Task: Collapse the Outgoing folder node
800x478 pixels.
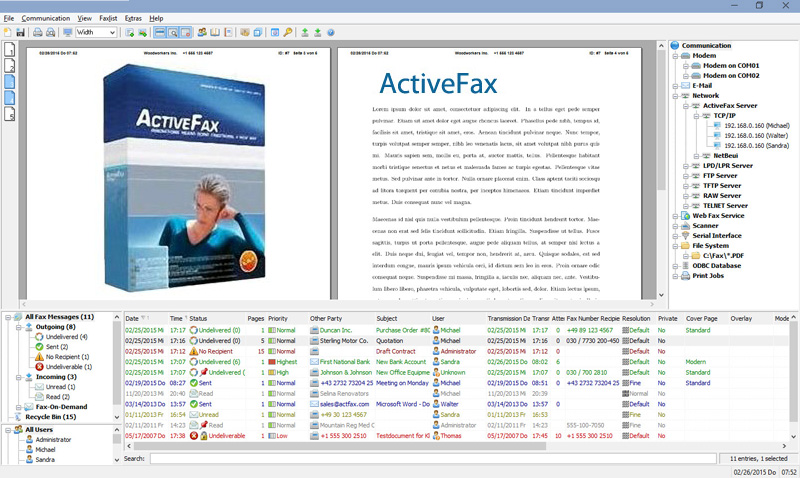Action: [18, 327]
